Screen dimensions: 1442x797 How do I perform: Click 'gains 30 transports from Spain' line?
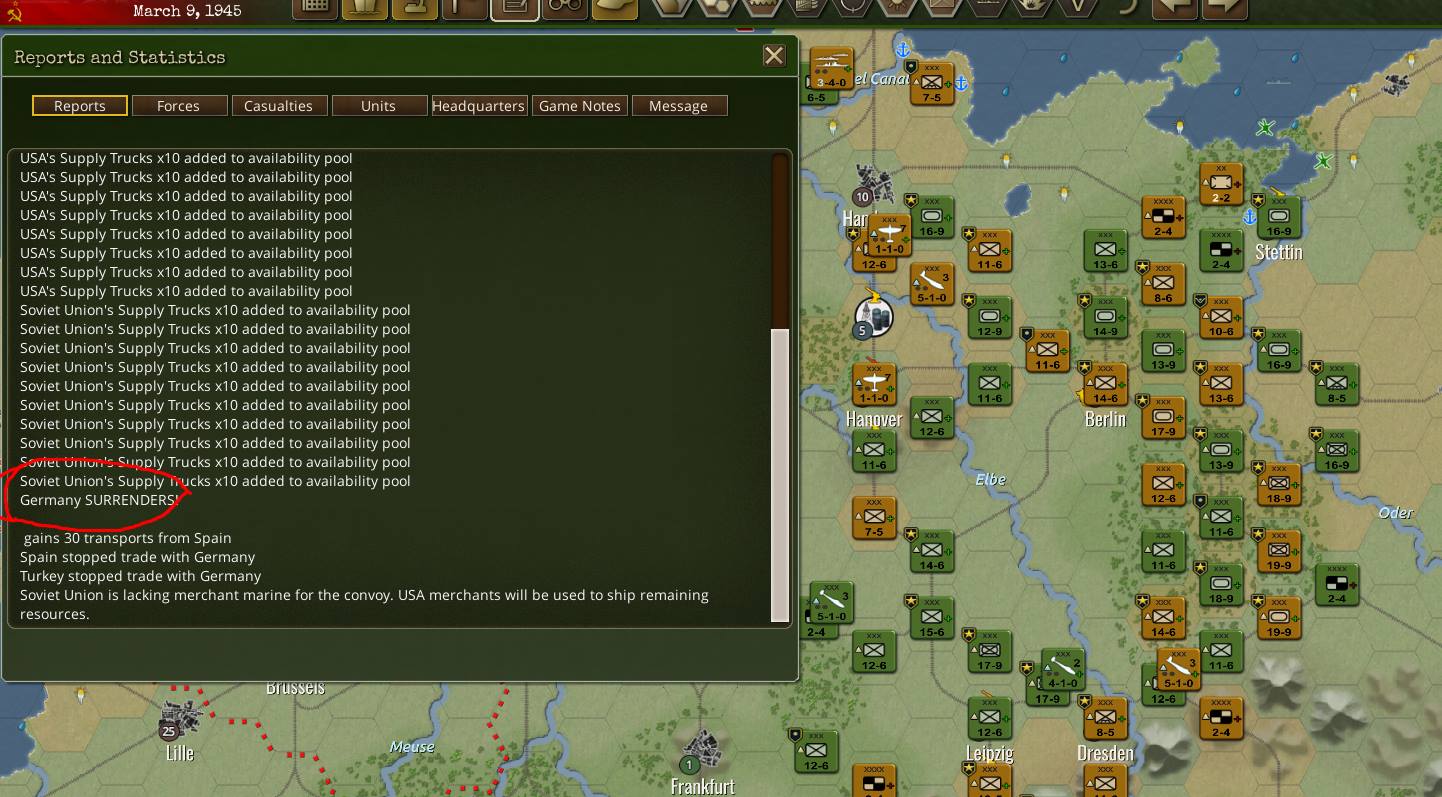127,538
